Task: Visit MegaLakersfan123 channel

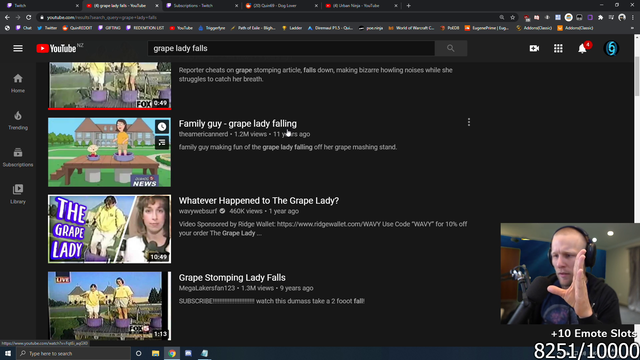Action: pyautogui.click(x=207, y=288)
